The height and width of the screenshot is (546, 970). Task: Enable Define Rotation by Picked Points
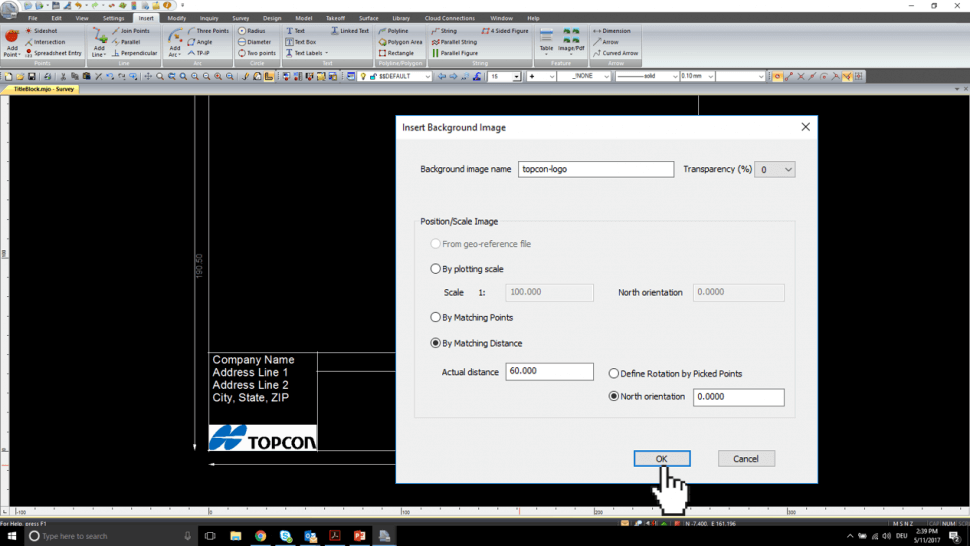point(614,374)
